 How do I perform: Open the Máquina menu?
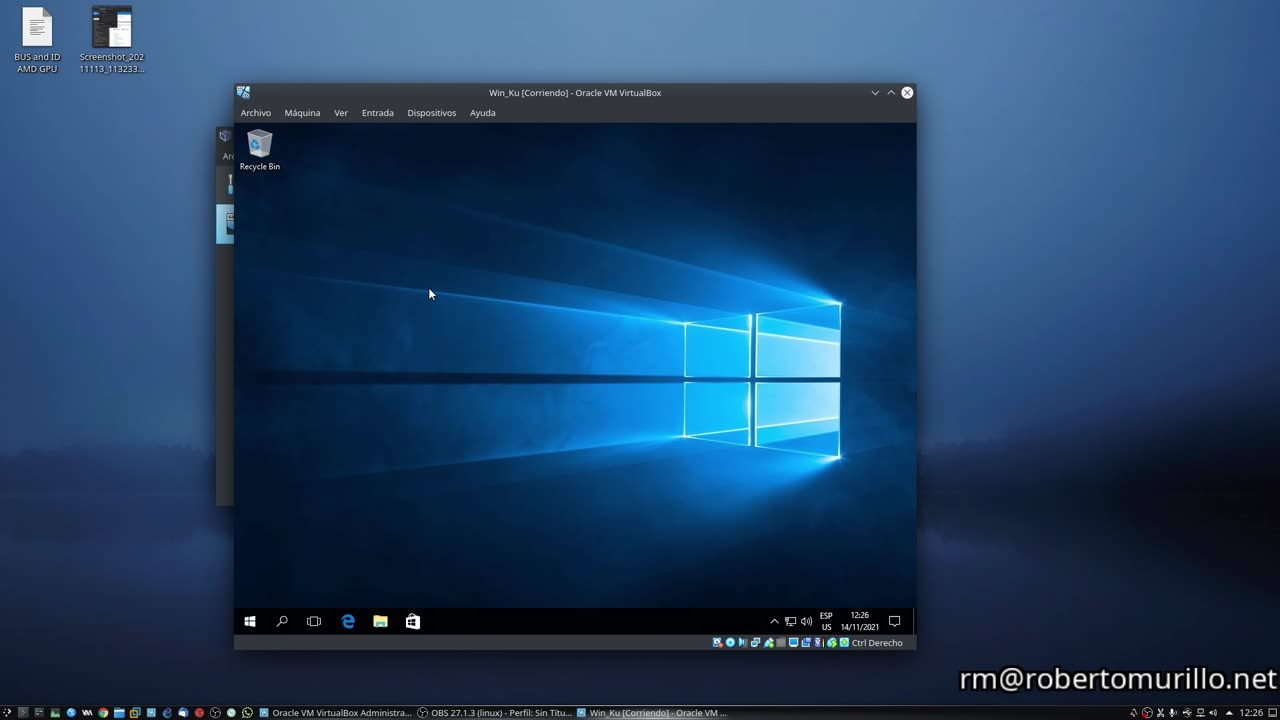coord(302,113)
